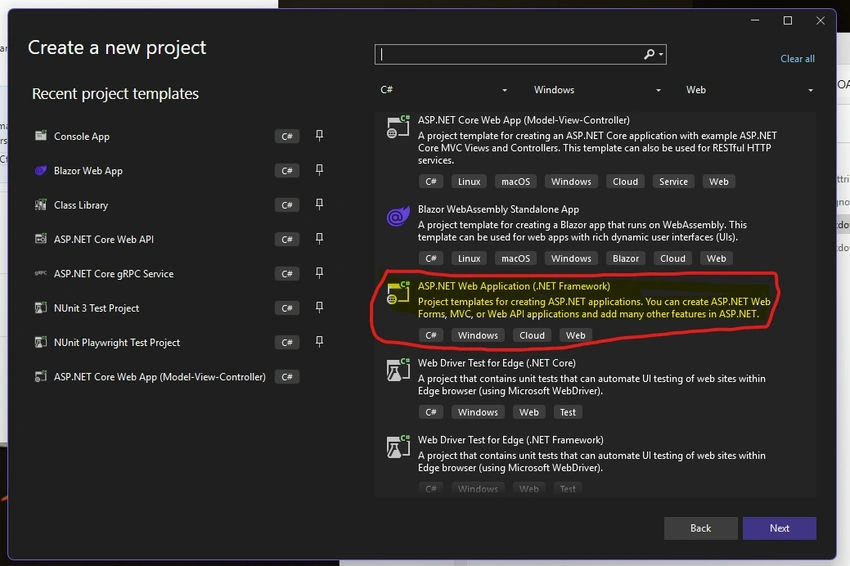Pin the NUnit 3 Test Project template

[x=319, y=307]
